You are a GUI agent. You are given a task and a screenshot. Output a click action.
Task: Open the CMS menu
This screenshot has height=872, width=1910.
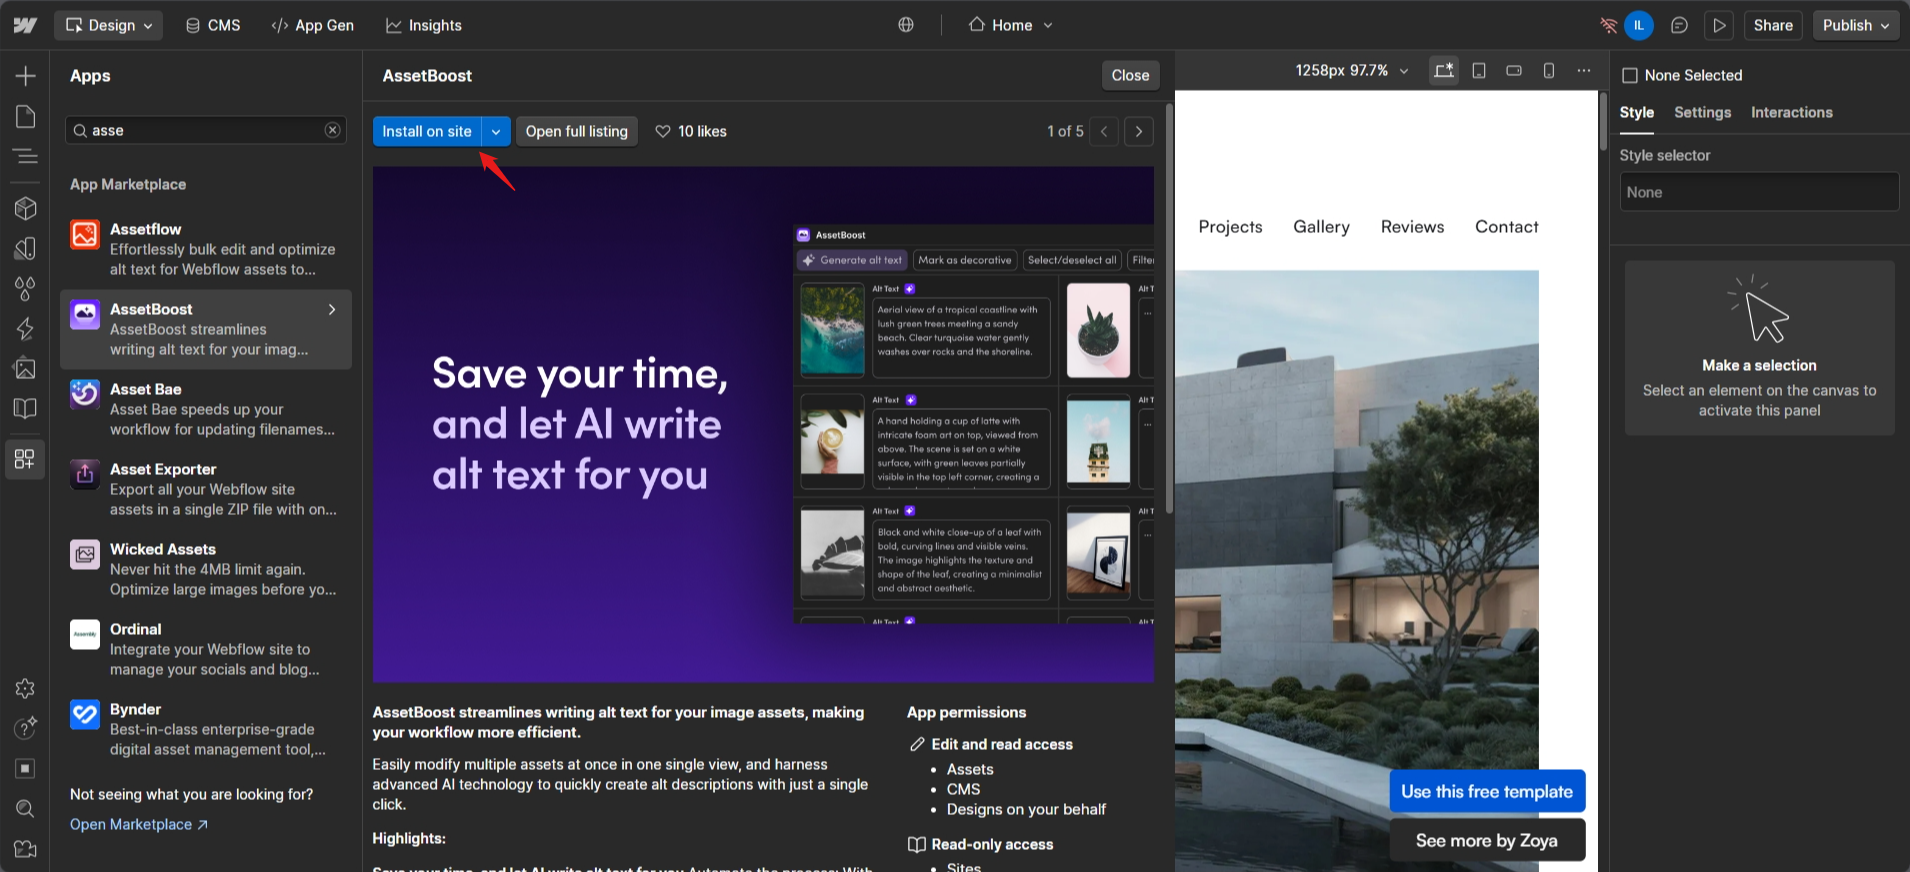[x=213, y=25]
